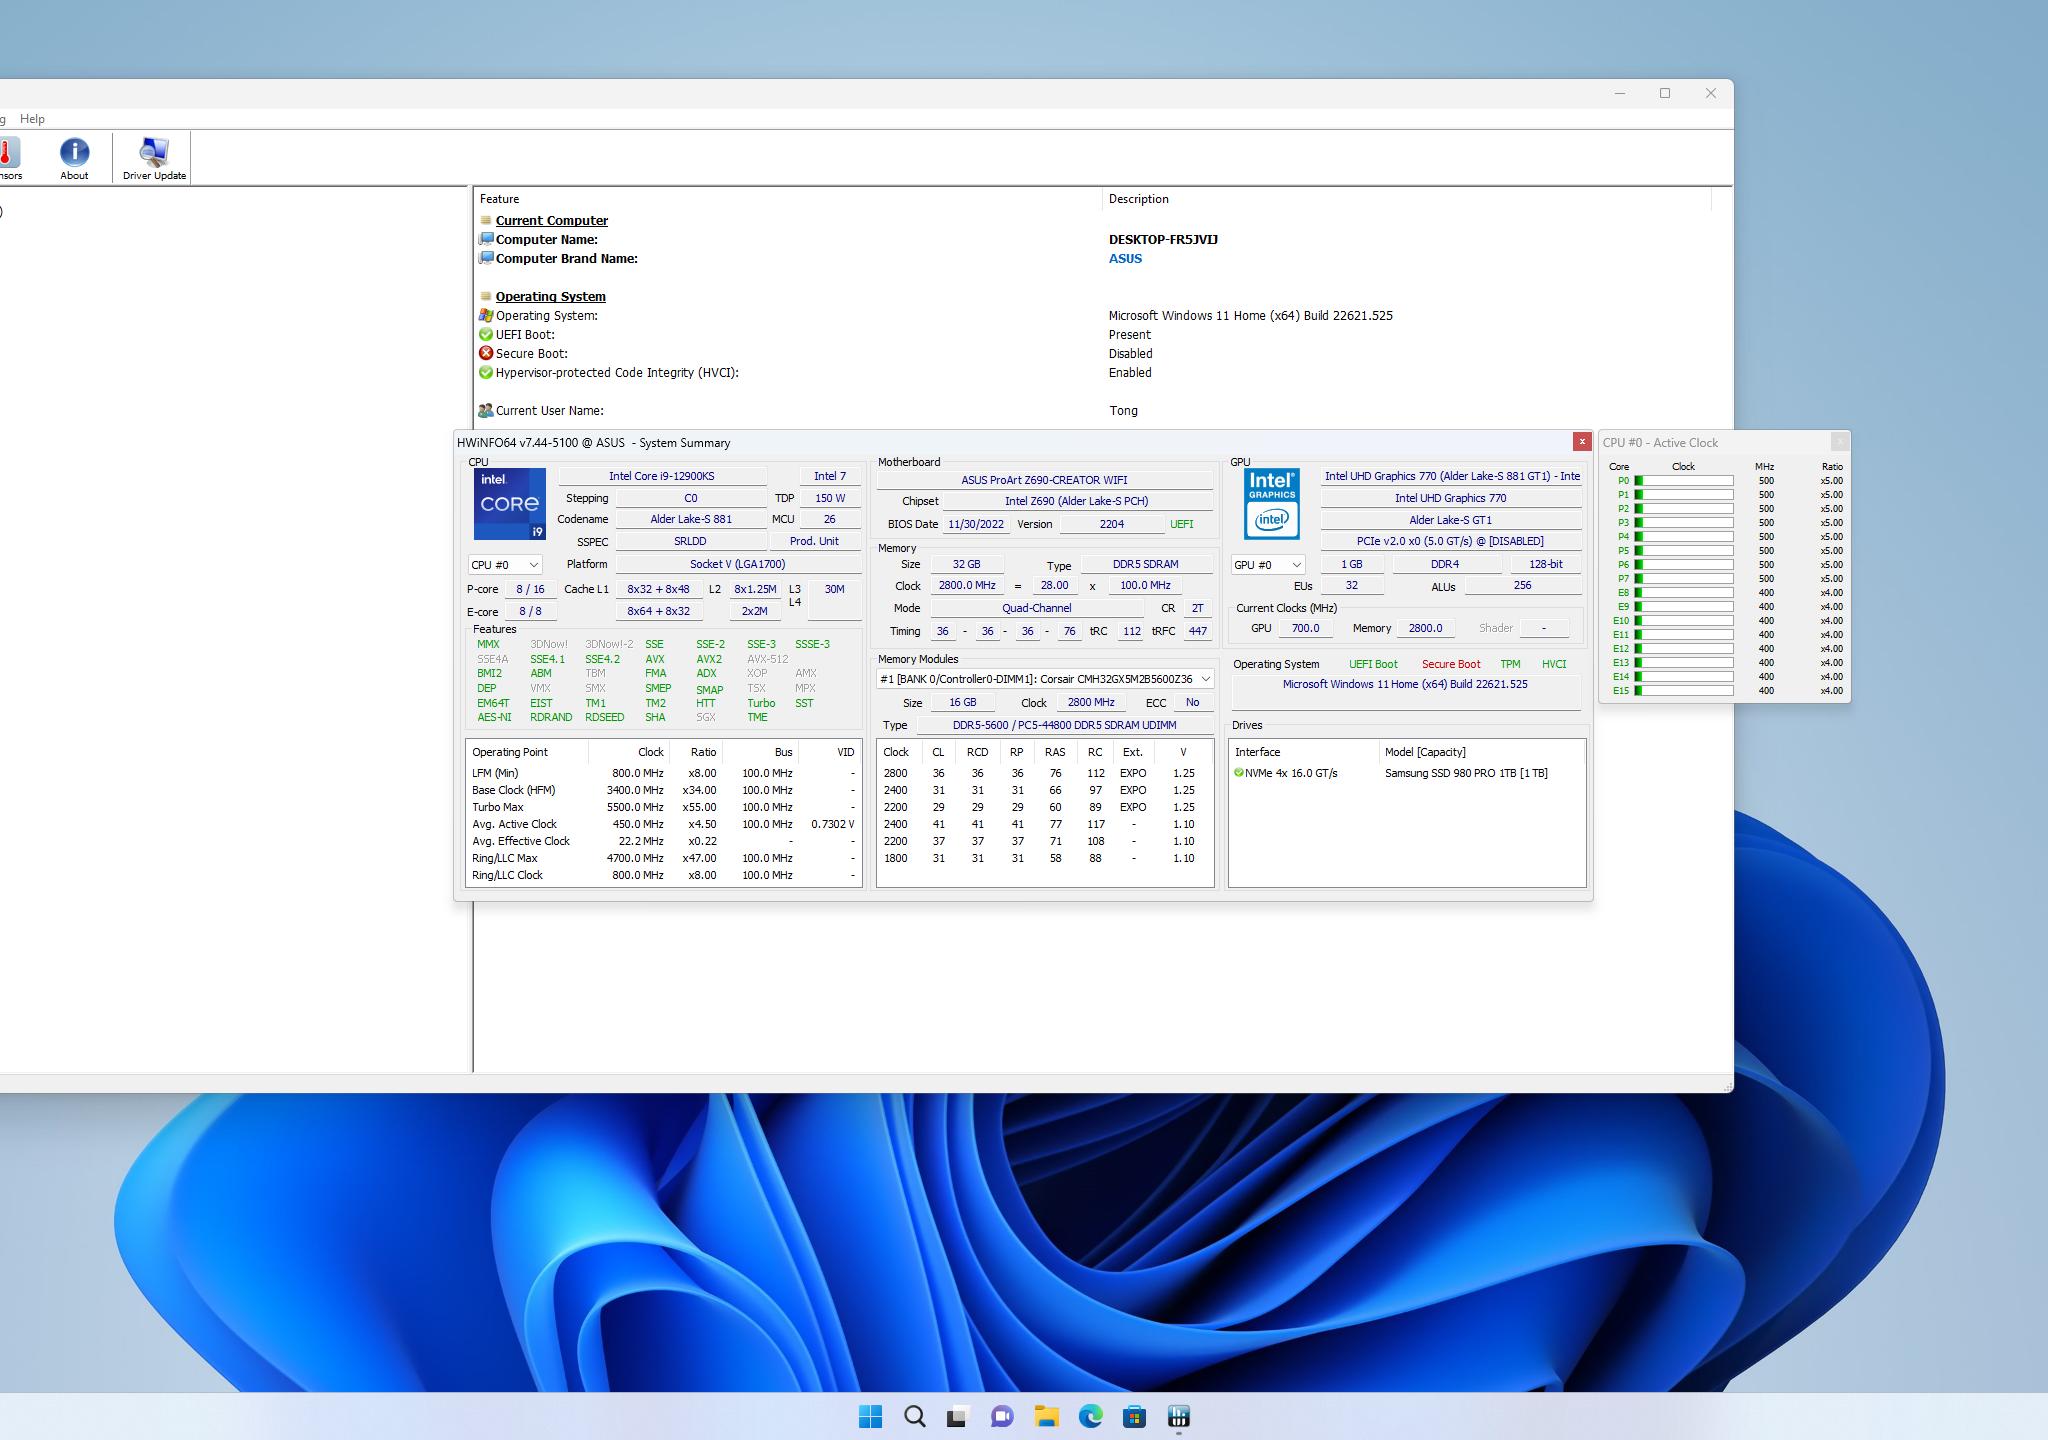Click the Current User Name users icon
Viewport: 2048px width, 1440px height.
pos(486,410)
